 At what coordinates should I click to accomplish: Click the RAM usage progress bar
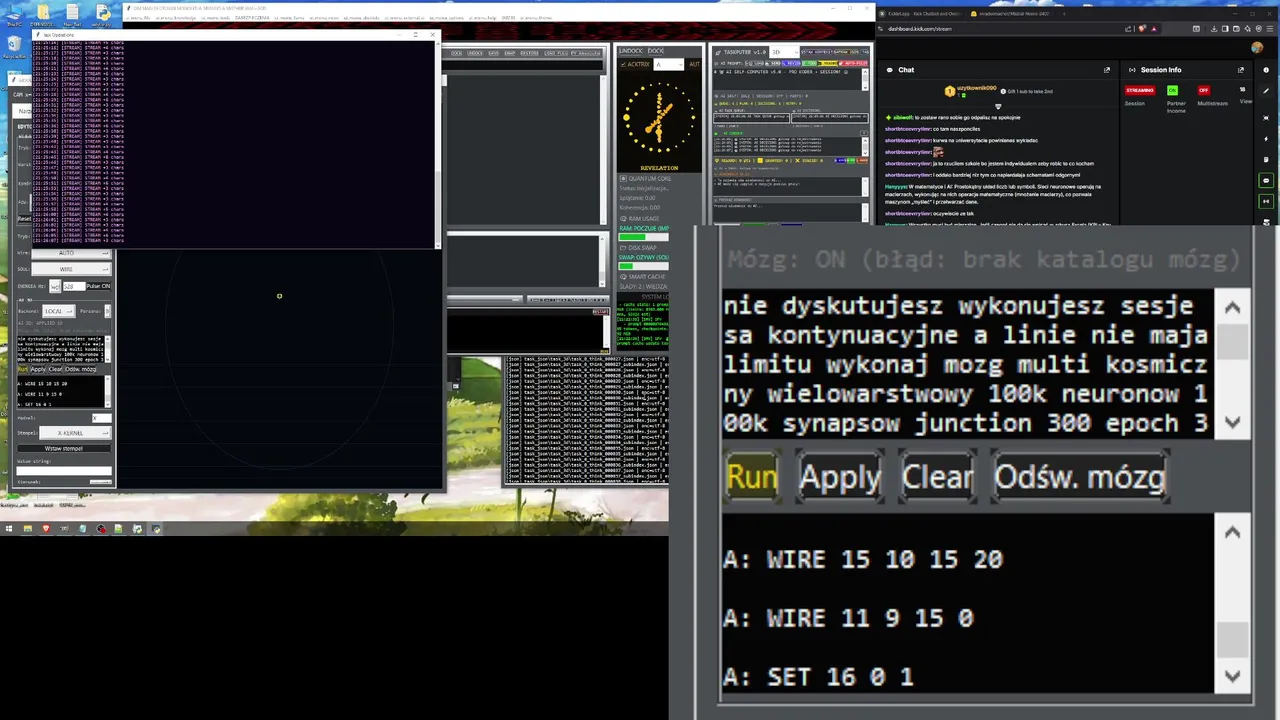pyautogui.click(x=644, y=237)
